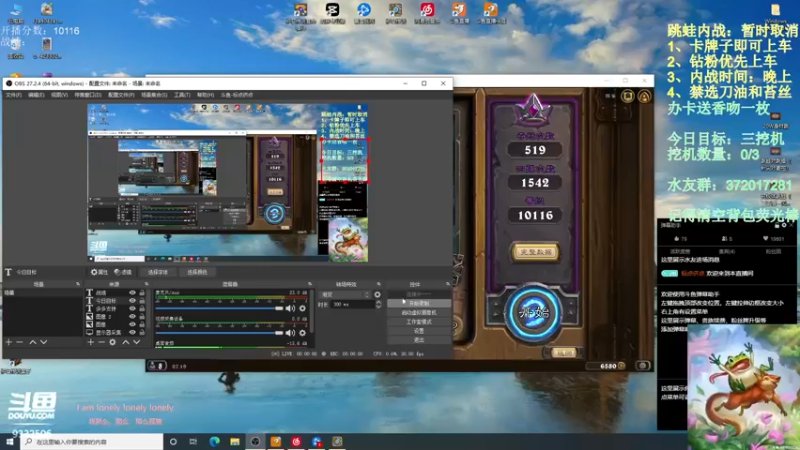This screenshot has height=450, width=800.
Task: Open the 工具(T) menu in OBS
Action: click(x=182, y=95)
